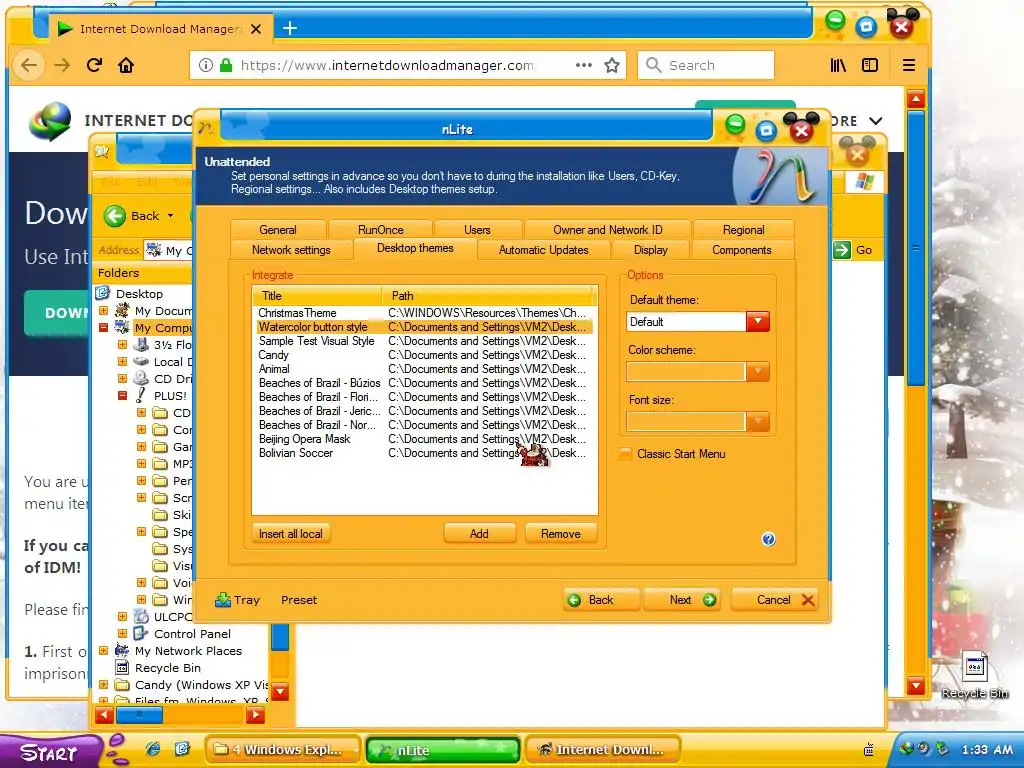Launch Internet Explorer from quick launch
This screenshot has height=768, width=1024.
point(153,748)
